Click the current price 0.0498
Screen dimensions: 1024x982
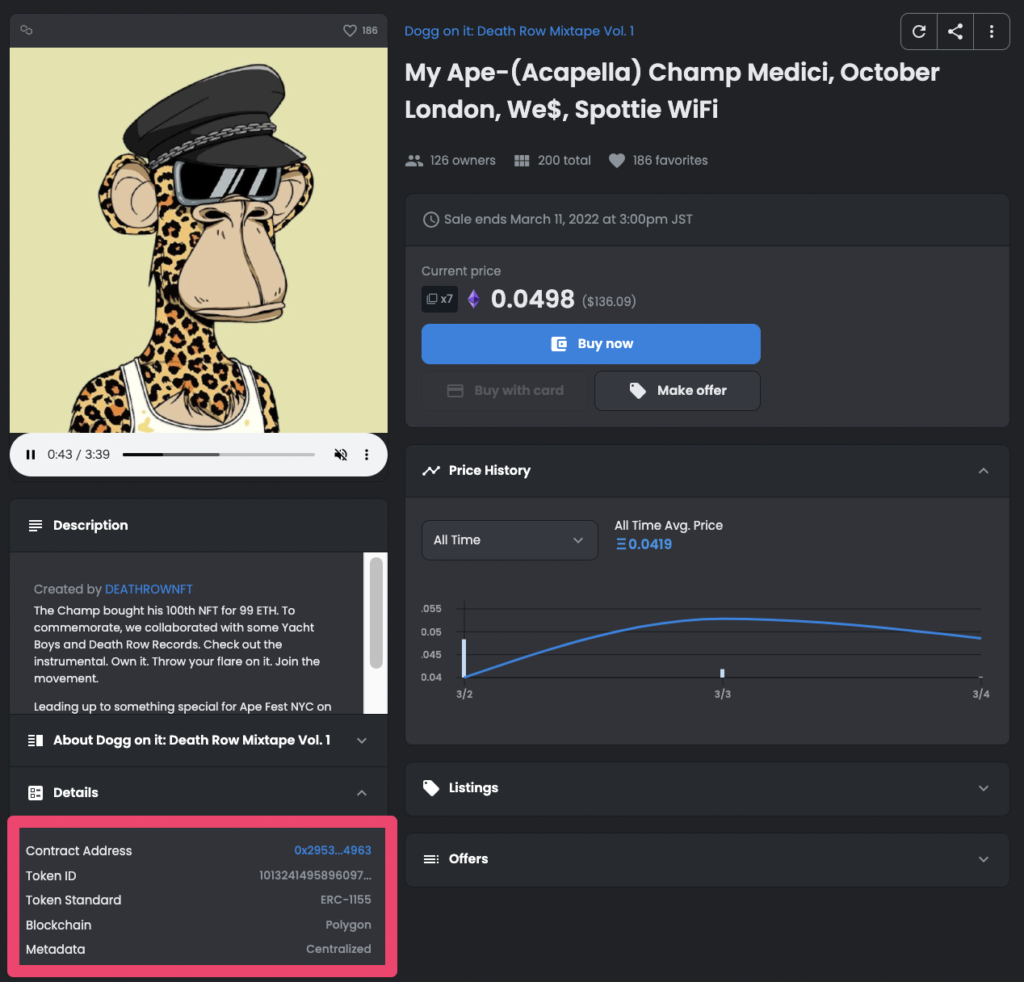532,299
